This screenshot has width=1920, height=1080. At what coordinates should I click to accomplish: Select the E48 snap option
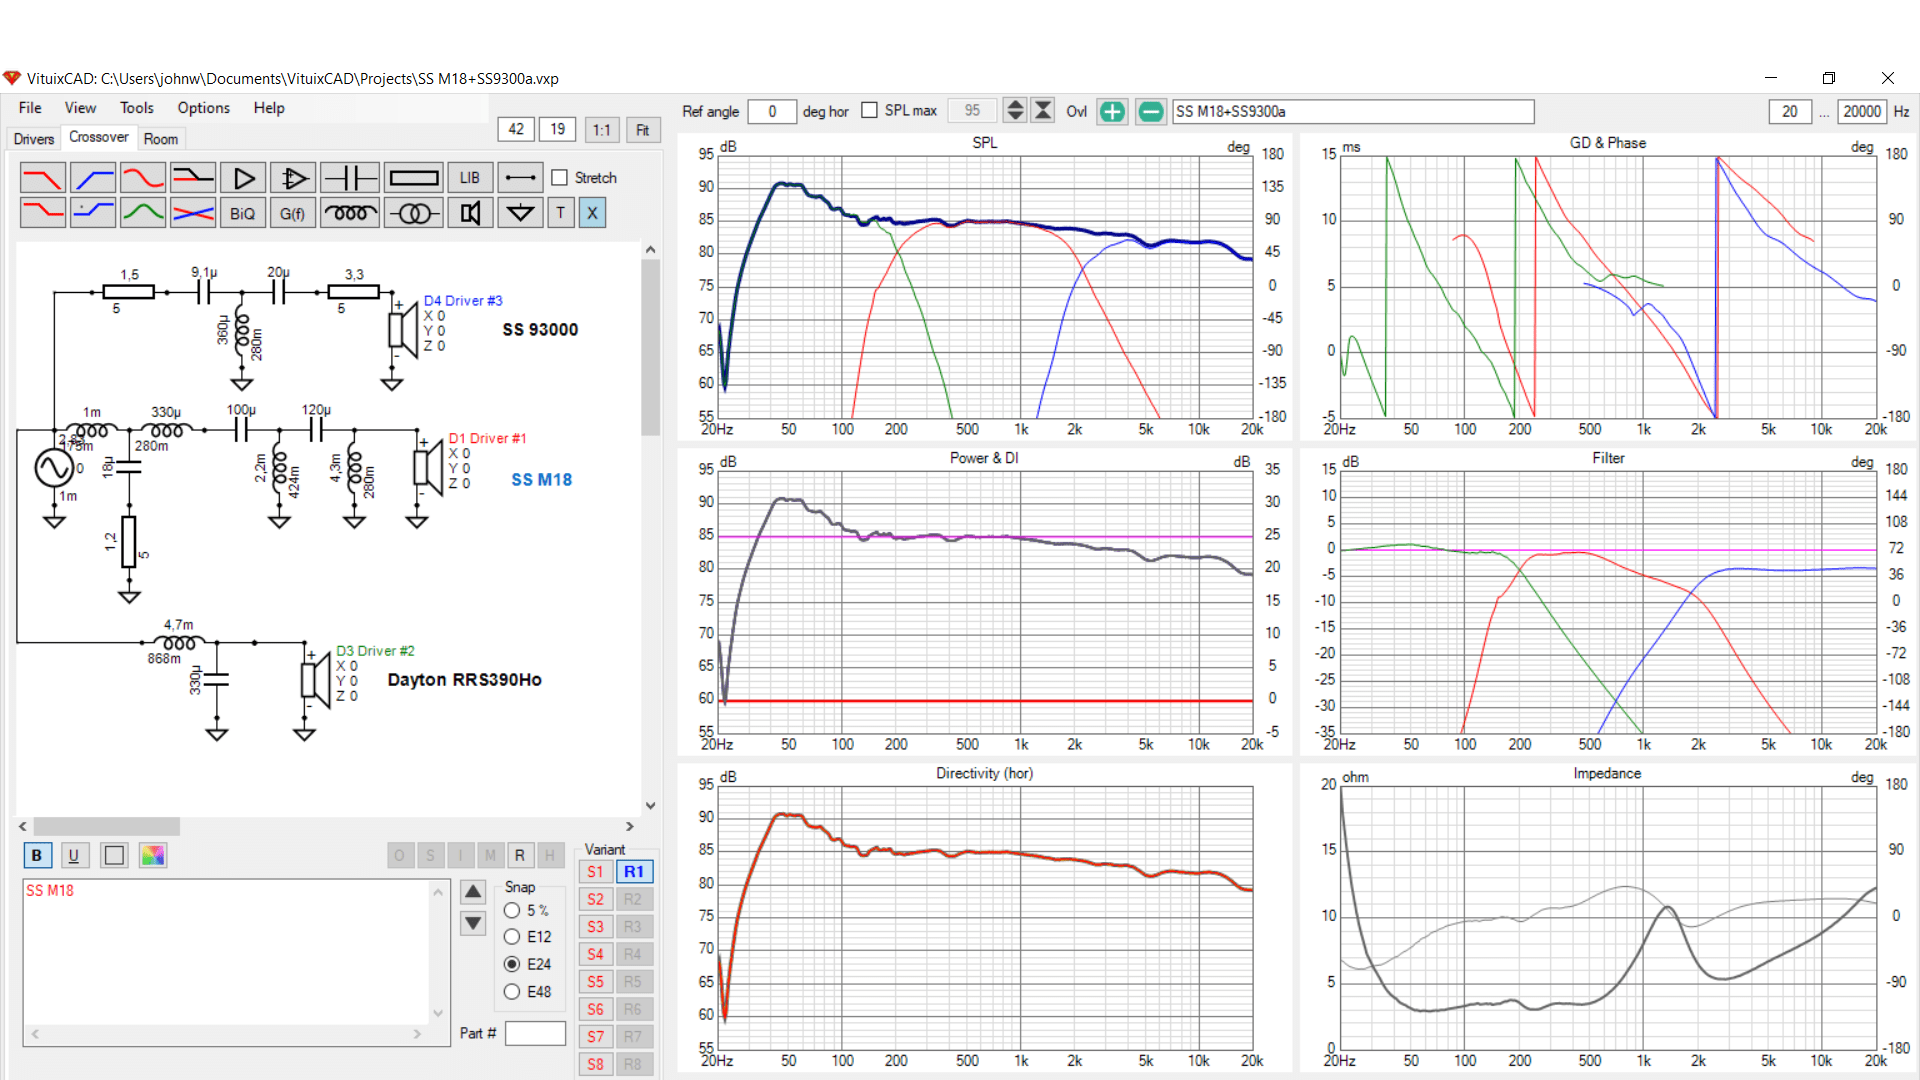click(512, 992)
